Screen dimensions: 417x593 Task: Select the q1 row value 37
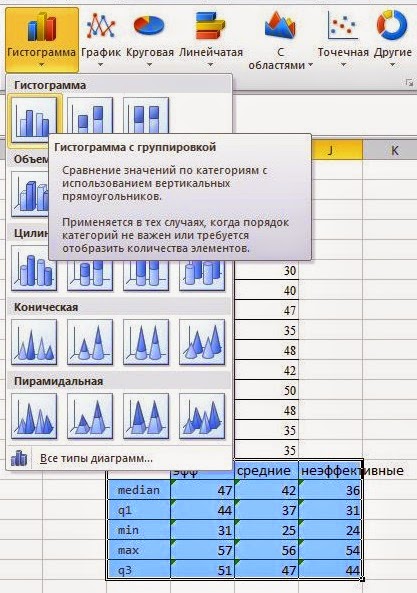tap(267, 510)
